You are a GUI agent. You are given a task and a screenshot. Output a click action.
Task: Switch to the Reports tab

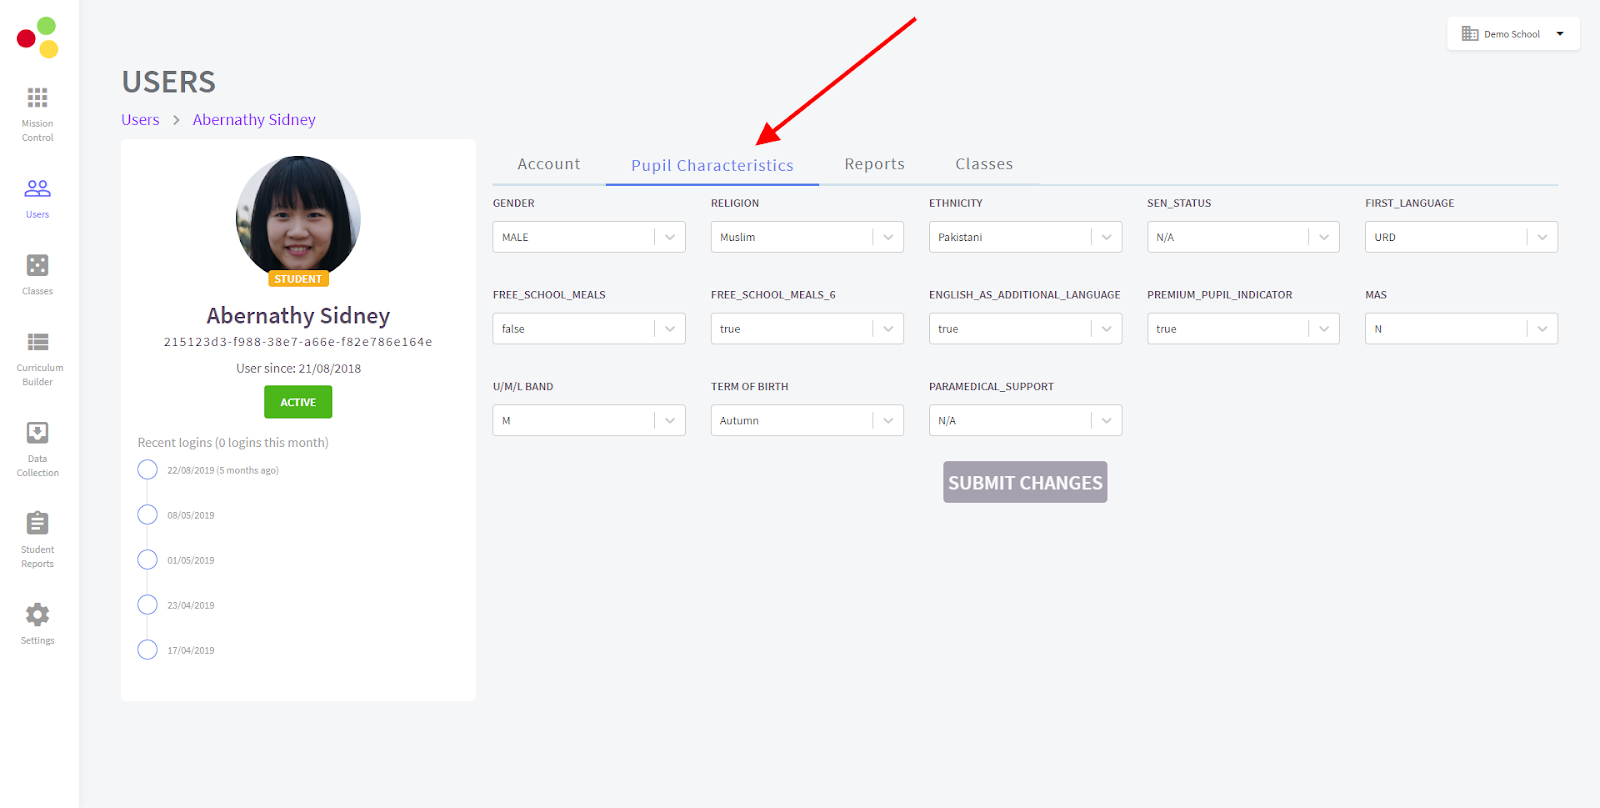click(x=874, y=164)
